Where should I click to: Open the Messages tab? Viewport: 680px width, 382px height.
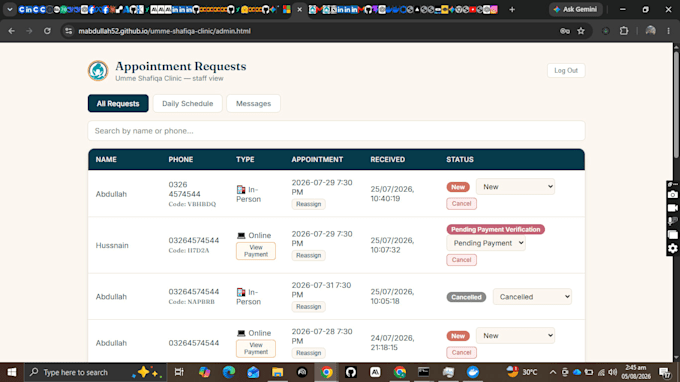tap(253, 104)
